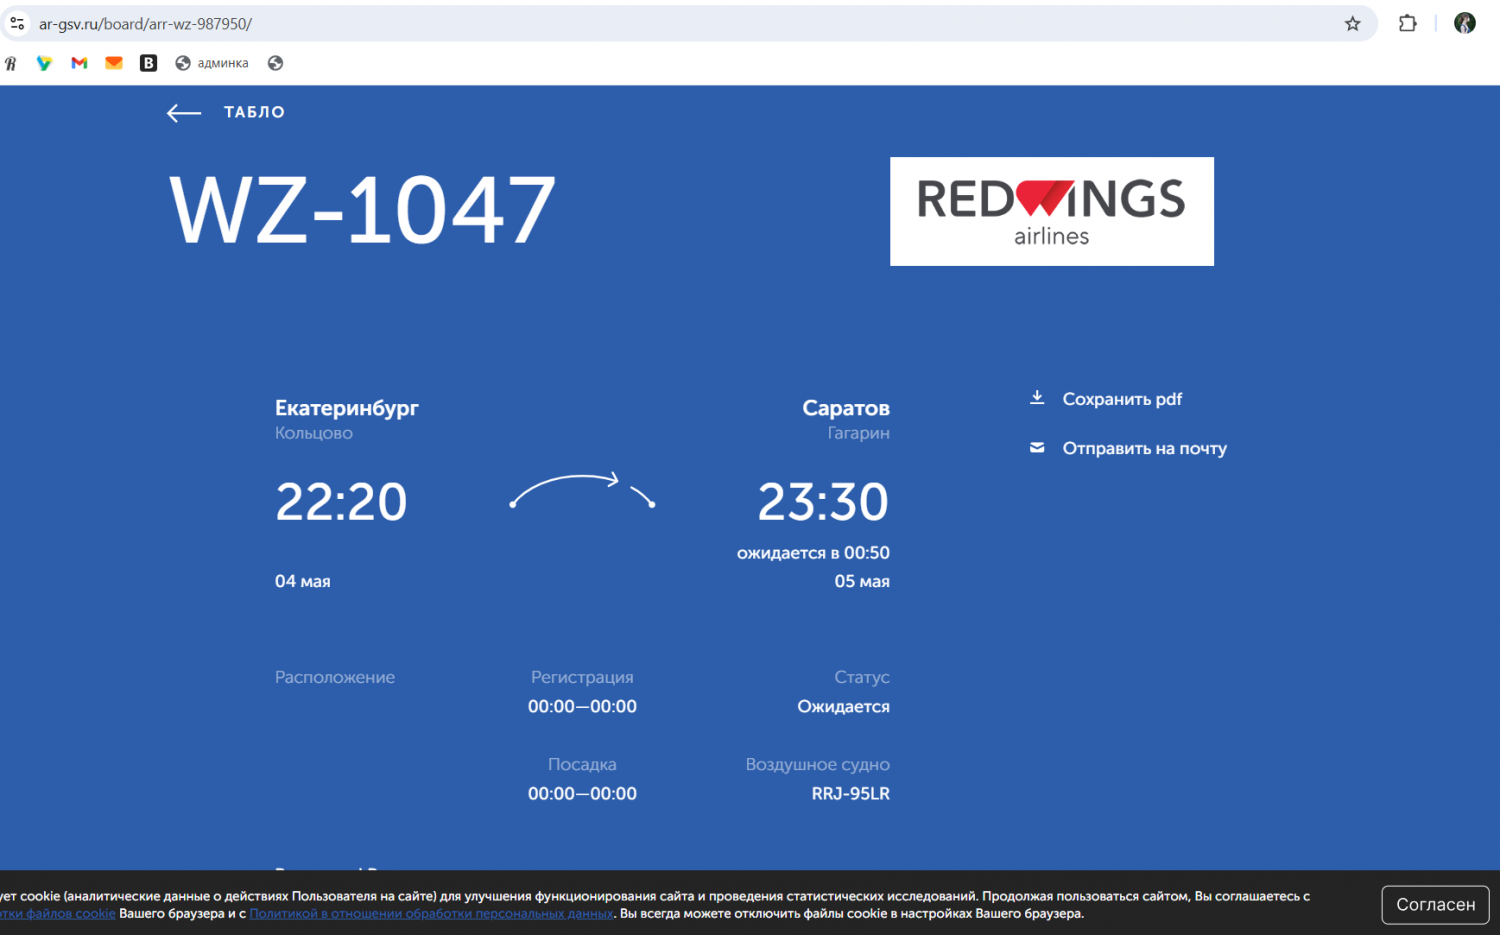Viewport: 1500px width, 935px height.
Task: Open the админка bookmark
Action: tap(212, 63)
